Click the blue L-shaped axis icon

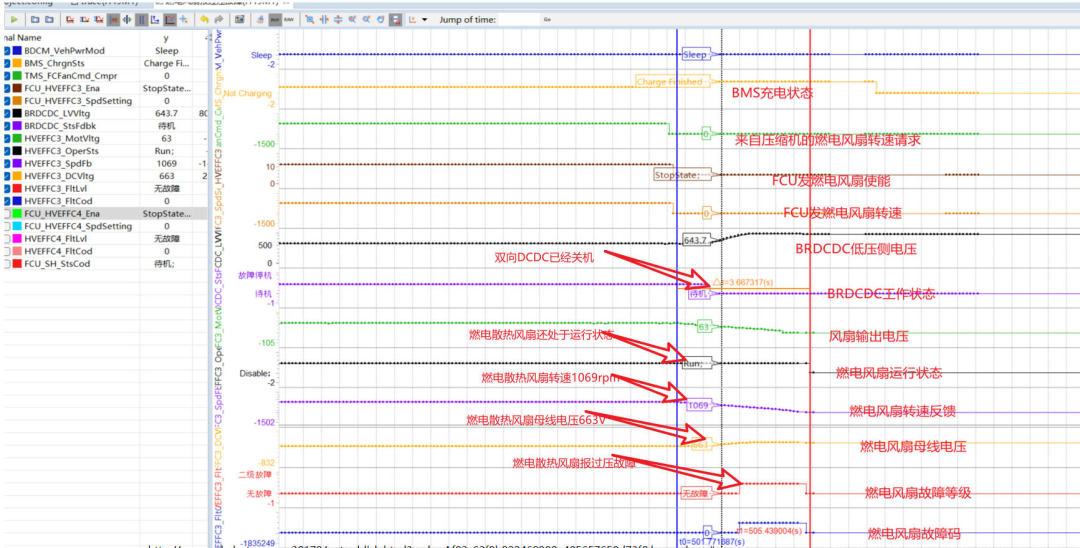click(x=155, y=19)
